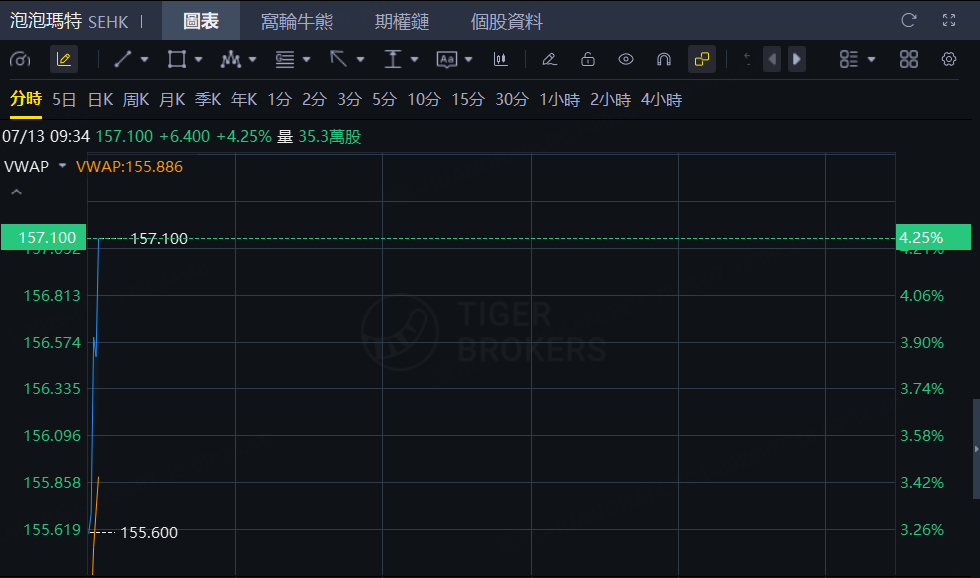Open chart settings gear icon
Screen dimensions: 980x578
click(949, 59)
